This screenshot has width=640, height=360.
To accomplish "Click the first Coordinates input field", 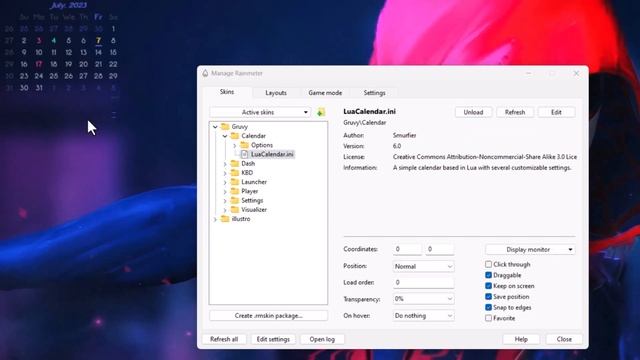I will [x=407, y=249].
